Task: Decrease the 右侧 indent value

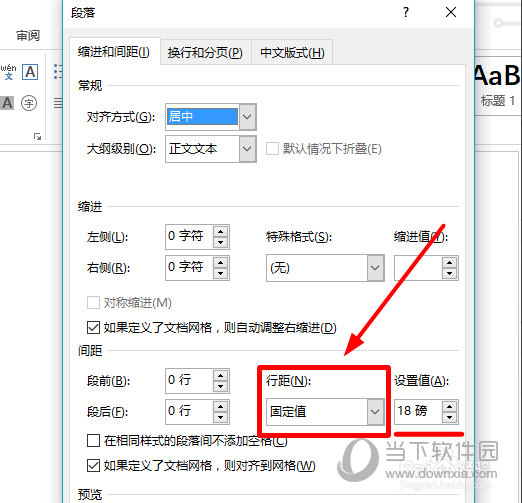Action: point(221,273)
